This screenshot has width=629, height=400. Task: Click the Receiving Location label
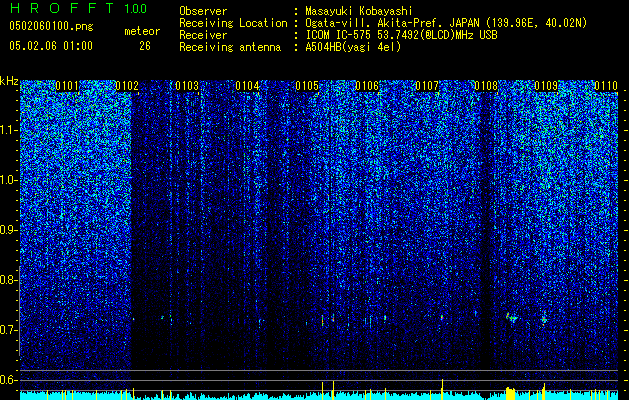[x=233, y=24]
